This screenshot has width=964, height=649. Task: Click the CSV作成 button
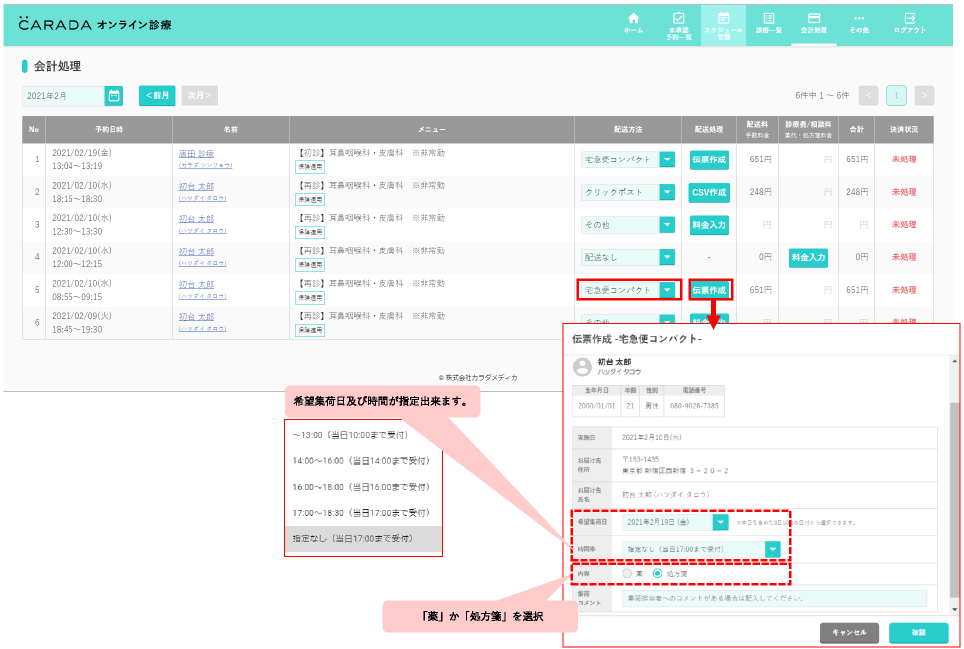[709, 192]
